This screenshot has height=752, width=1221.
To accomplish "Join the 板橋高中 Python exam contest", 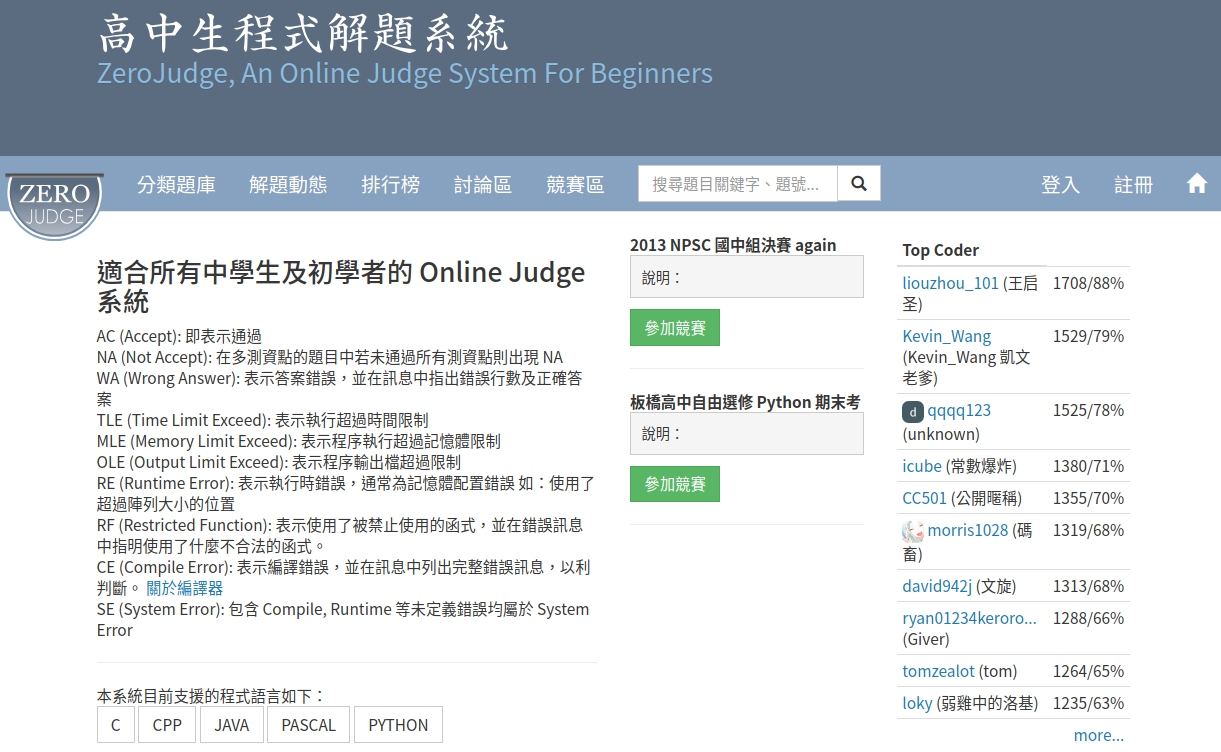I will point(674,484).
